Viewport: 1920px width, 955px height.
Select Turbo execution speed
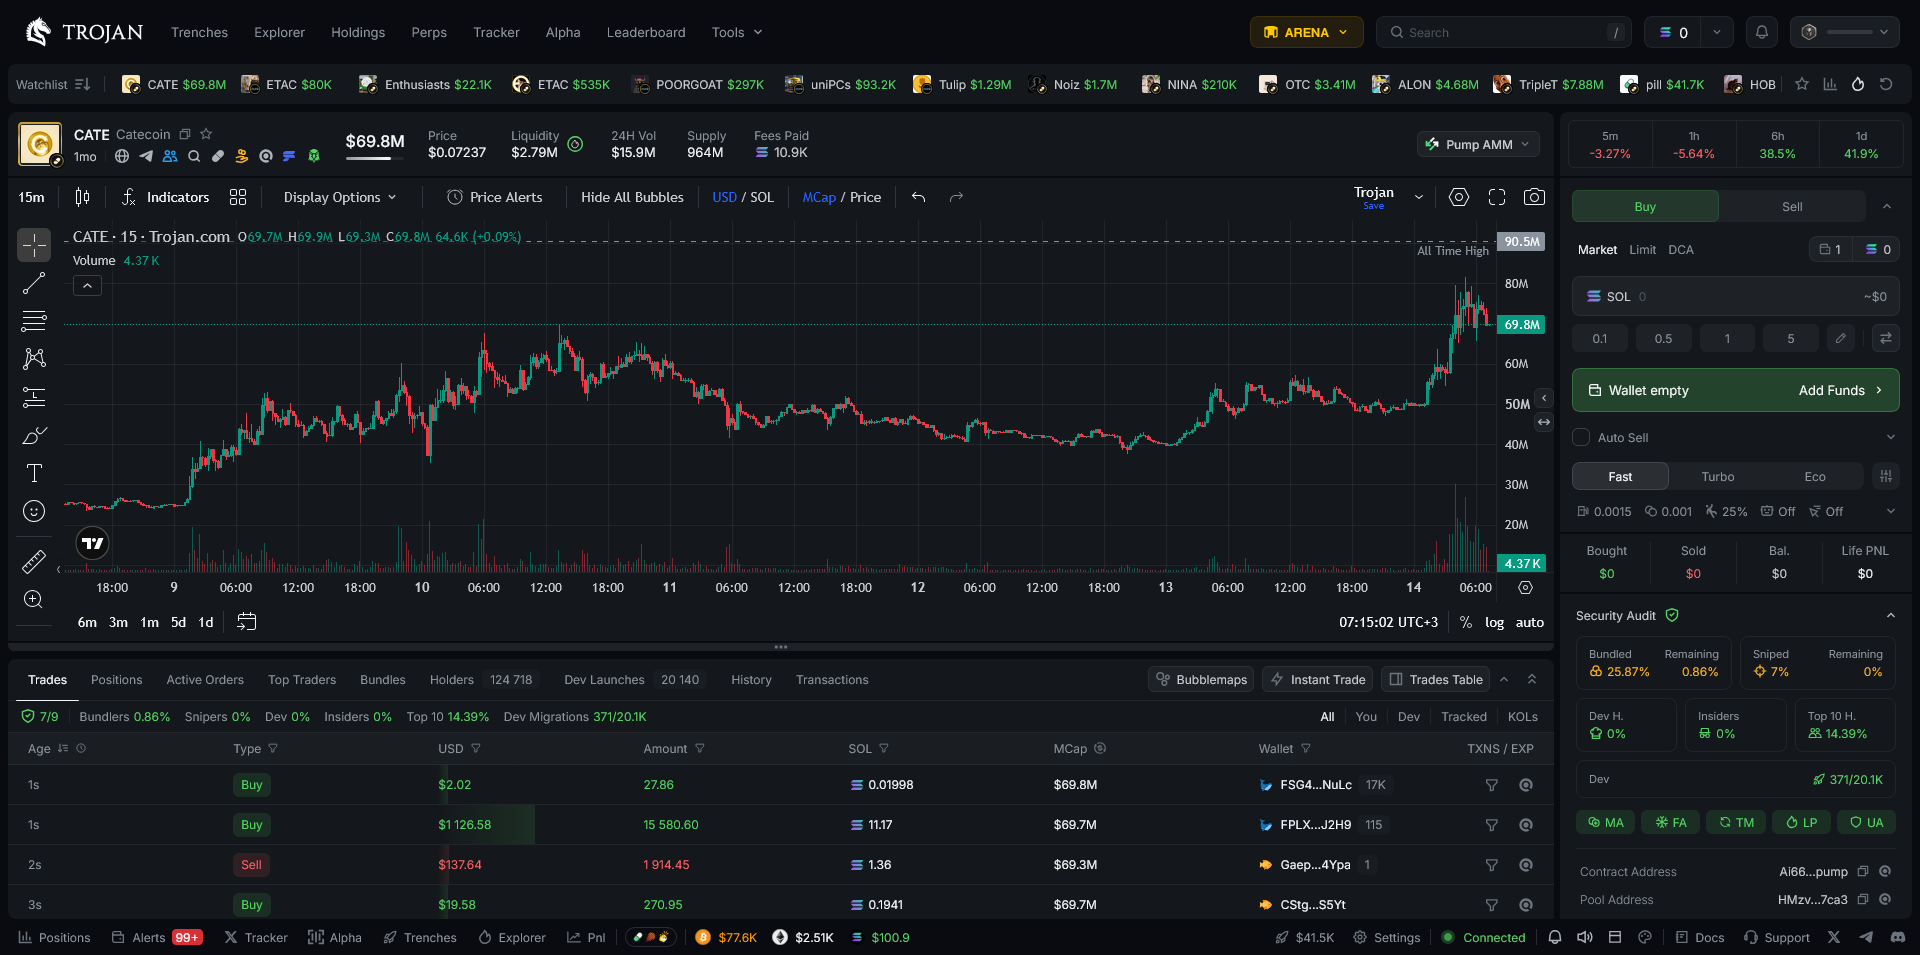pyautogui.click(x=1718, y=477)
